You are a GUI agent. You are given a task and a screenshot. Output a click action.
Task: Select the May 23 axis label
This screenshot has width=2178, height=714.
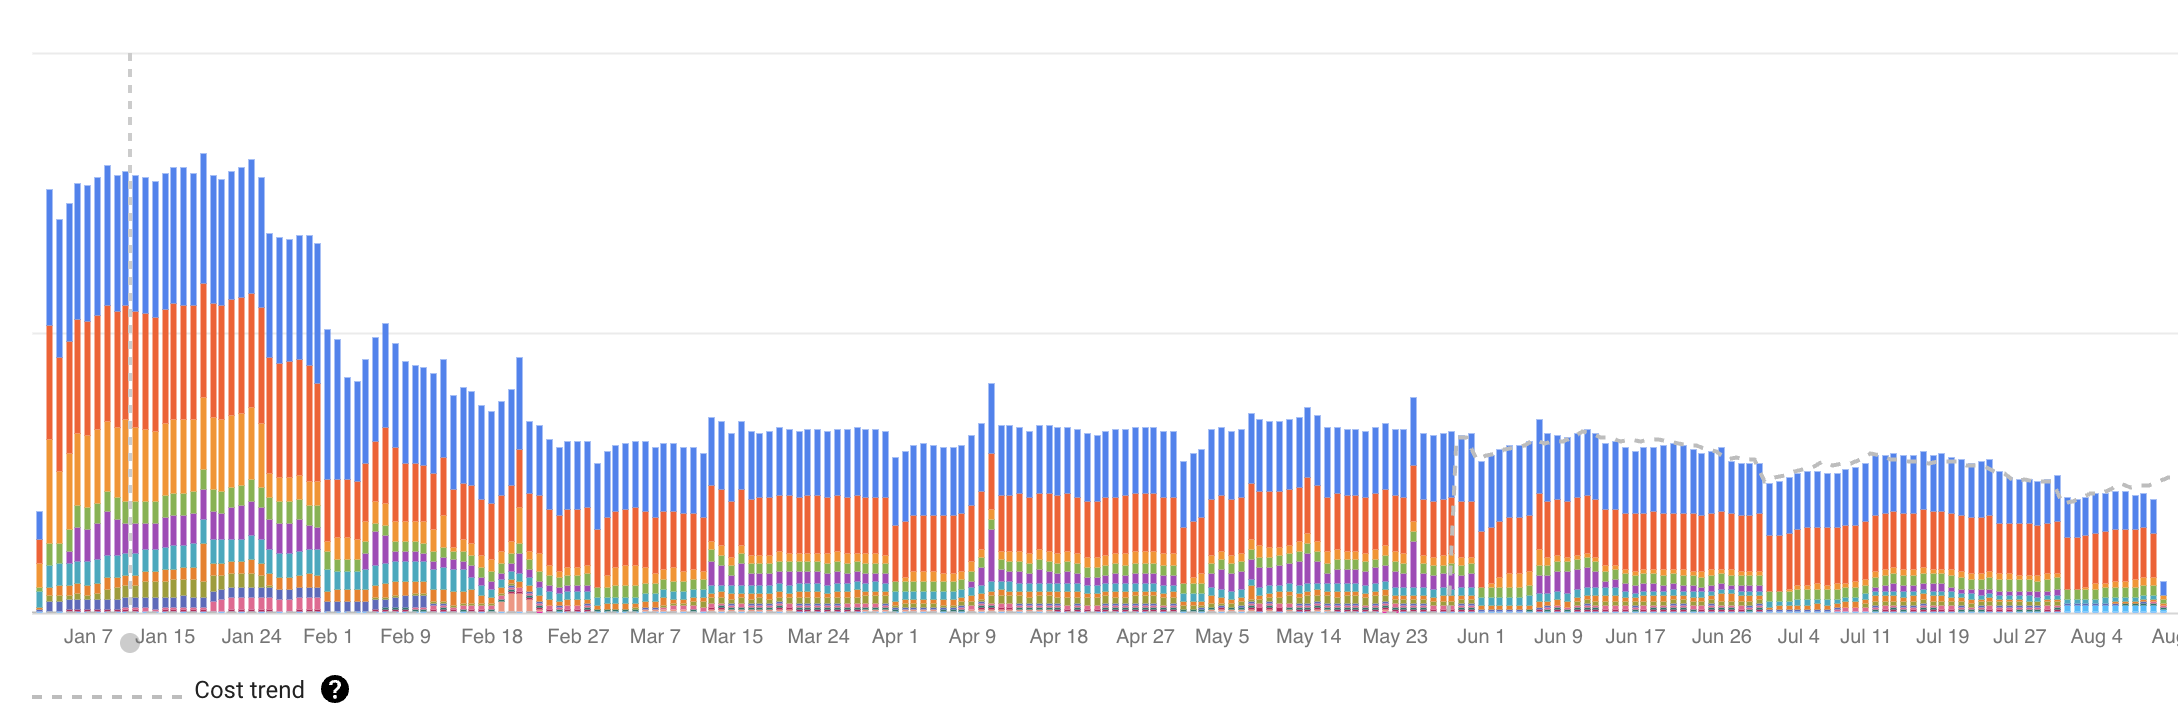coord(1395,636)
